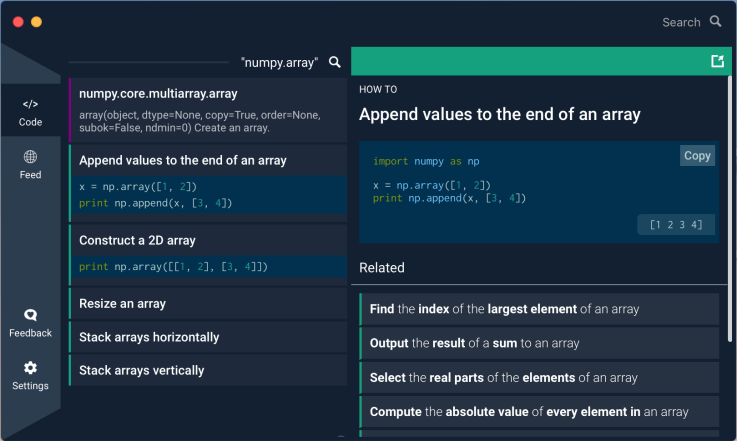
Task: Click the Code icon in sidebar
Action: click(x=30, y=104)
